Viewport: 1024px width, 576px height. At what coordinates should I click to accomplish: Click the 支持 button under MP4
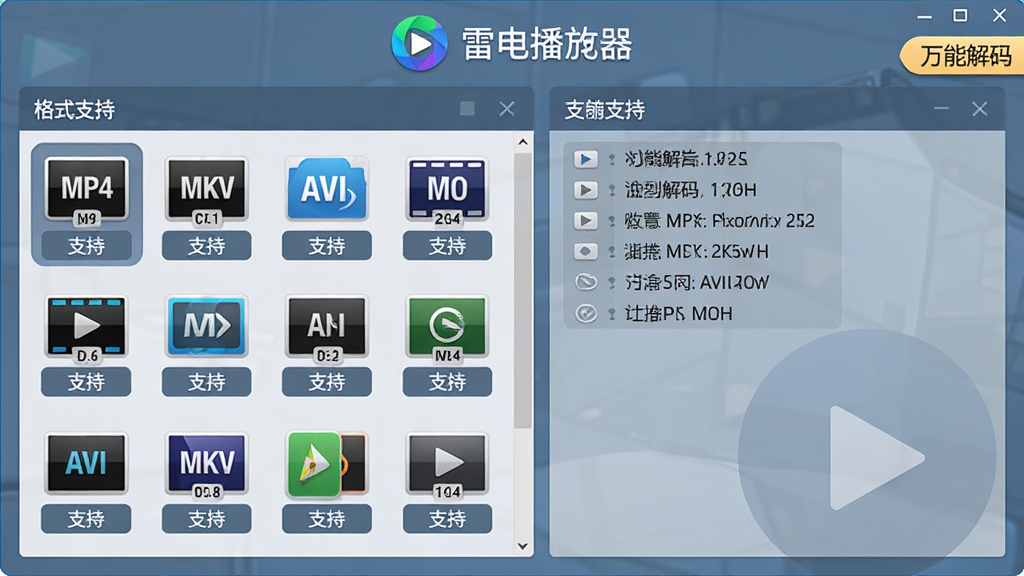[86, 246]
